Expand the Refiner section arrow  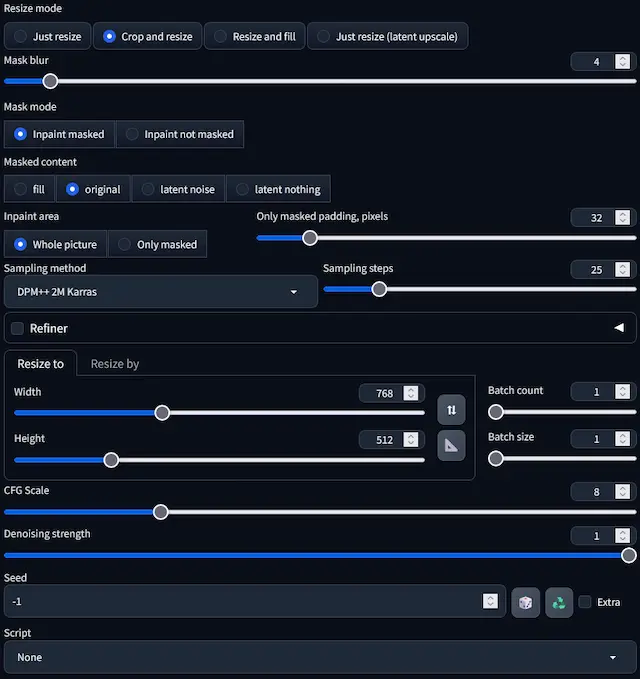[x=618, y=328]
